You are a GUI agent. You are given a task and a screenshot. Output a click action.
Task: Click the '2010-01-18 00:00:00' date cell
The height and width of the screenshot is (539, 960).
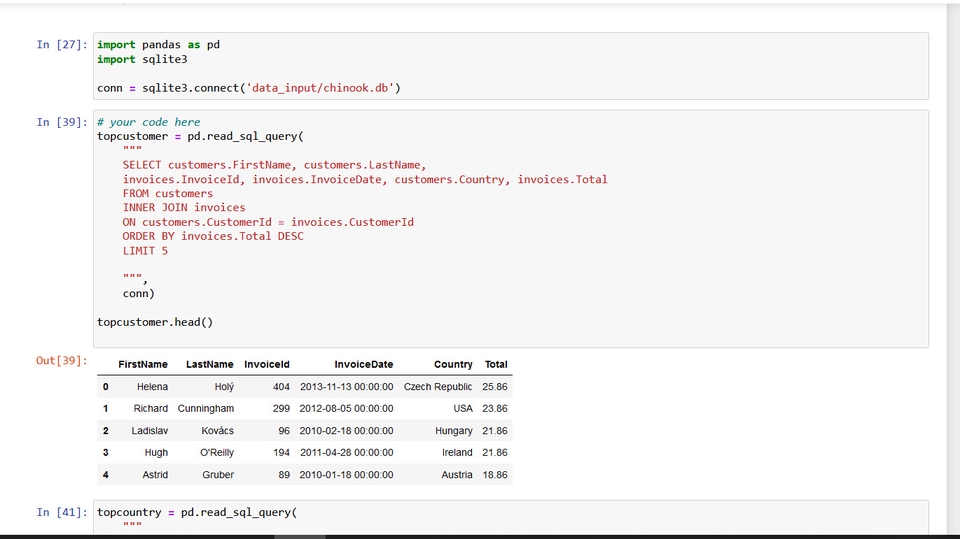point(347,475)
